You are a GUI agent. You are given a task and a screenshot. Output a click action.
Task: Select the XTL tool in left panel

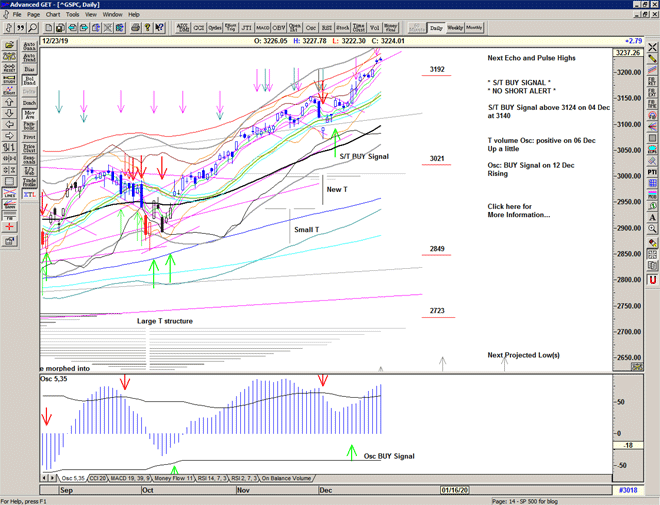[30, 199]
